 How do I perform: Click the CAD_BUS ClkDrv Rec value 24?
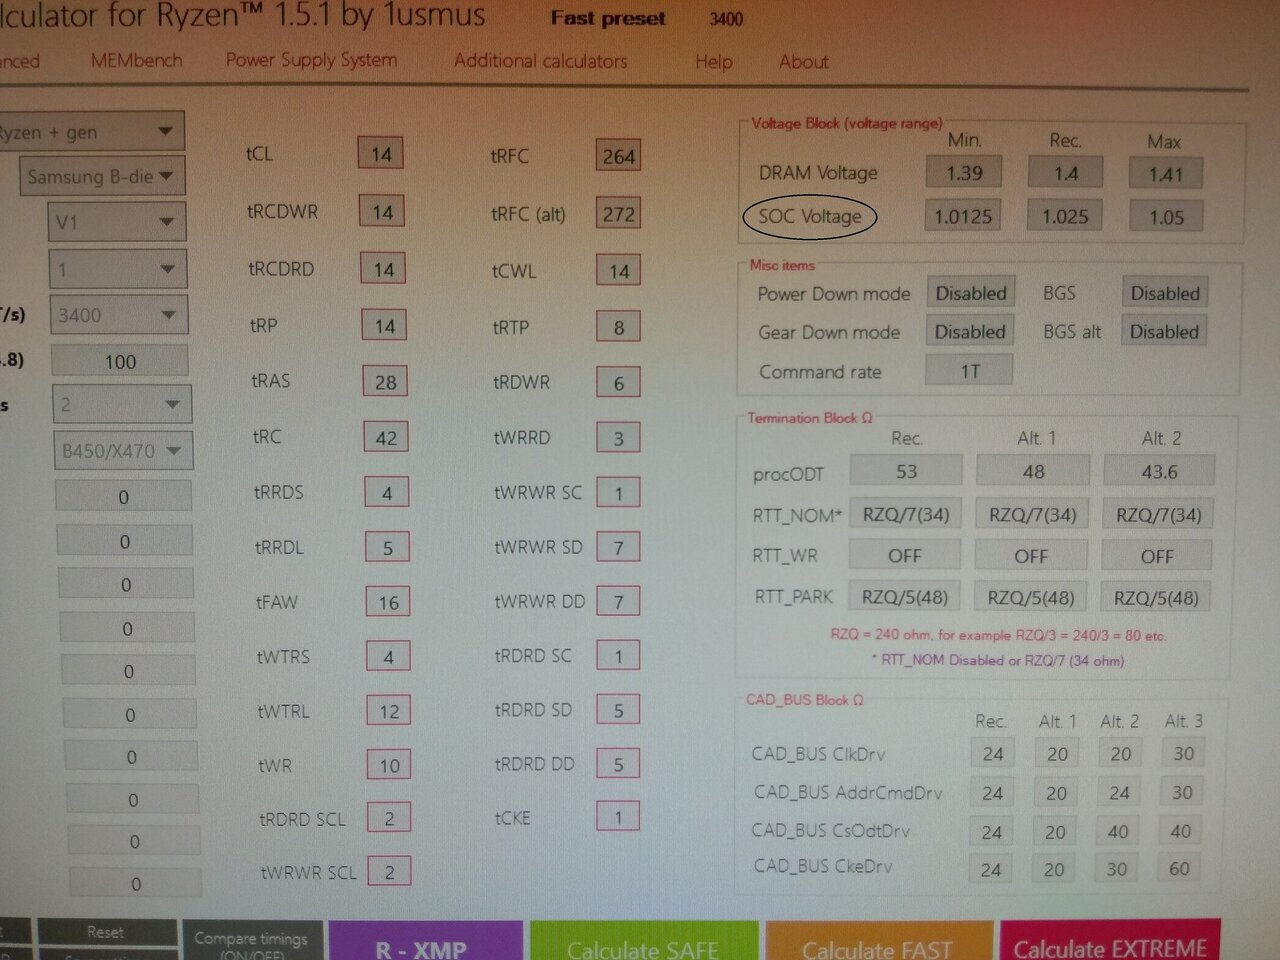992,754
